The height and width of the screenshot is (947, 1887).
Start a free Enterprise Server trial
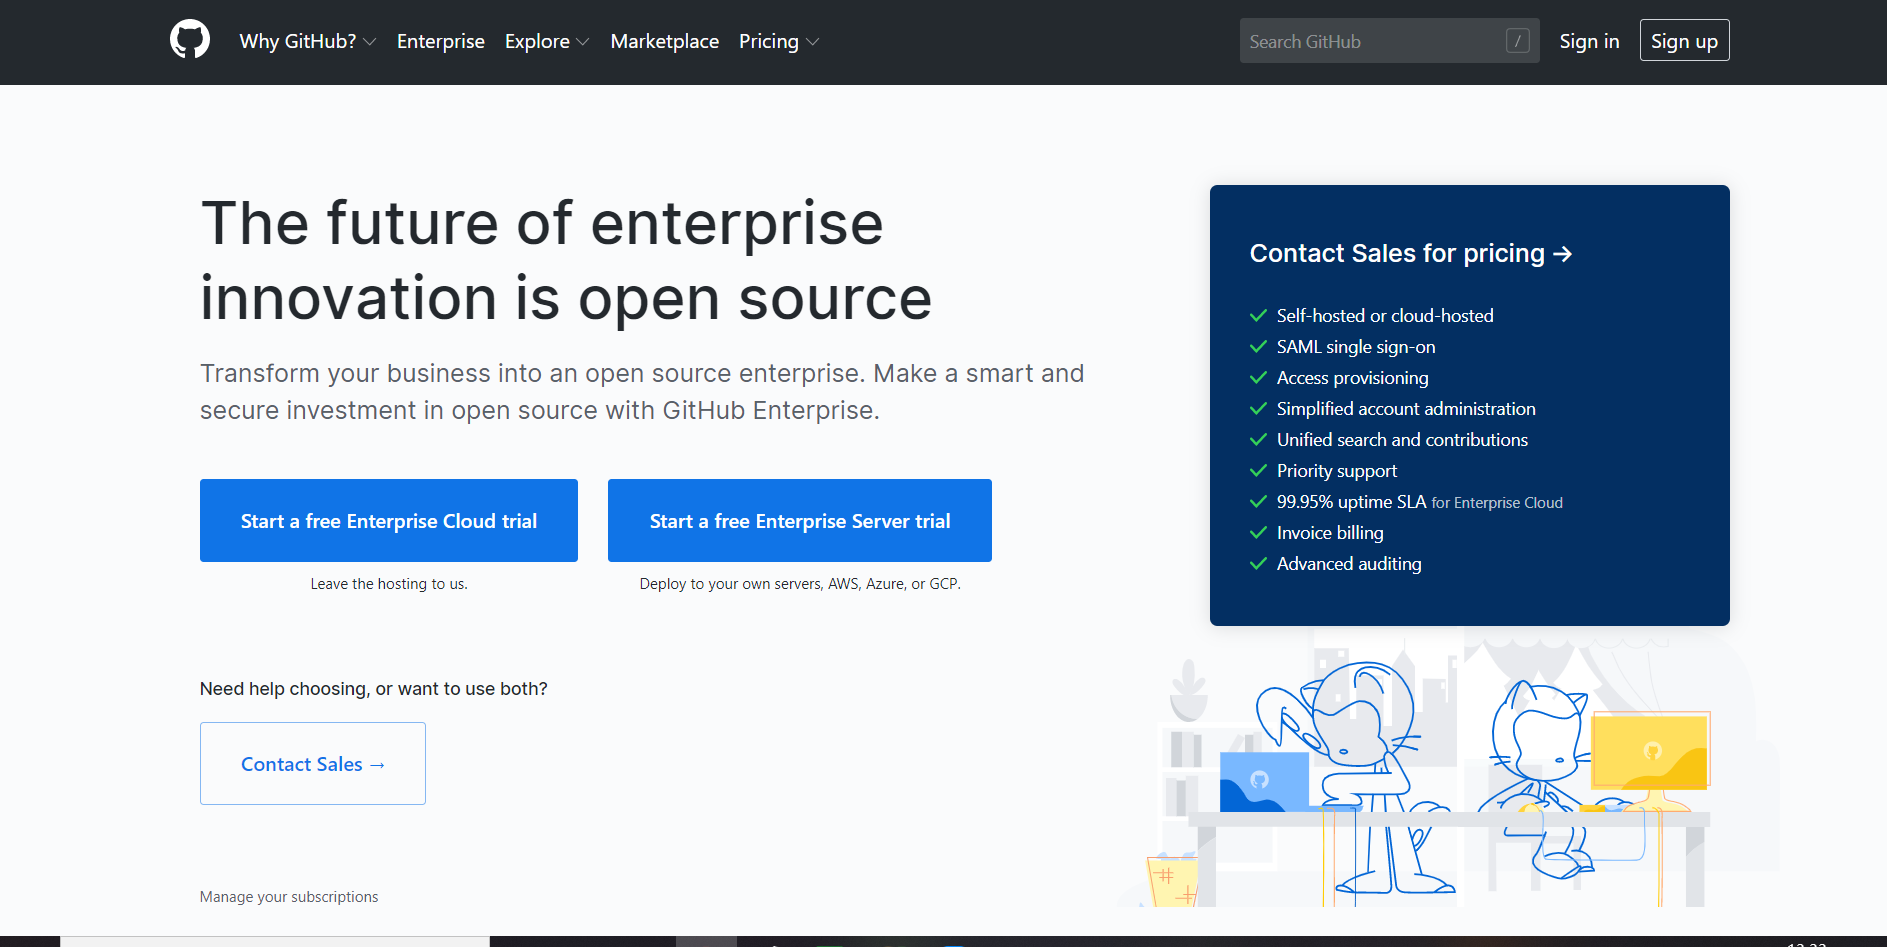800,520
